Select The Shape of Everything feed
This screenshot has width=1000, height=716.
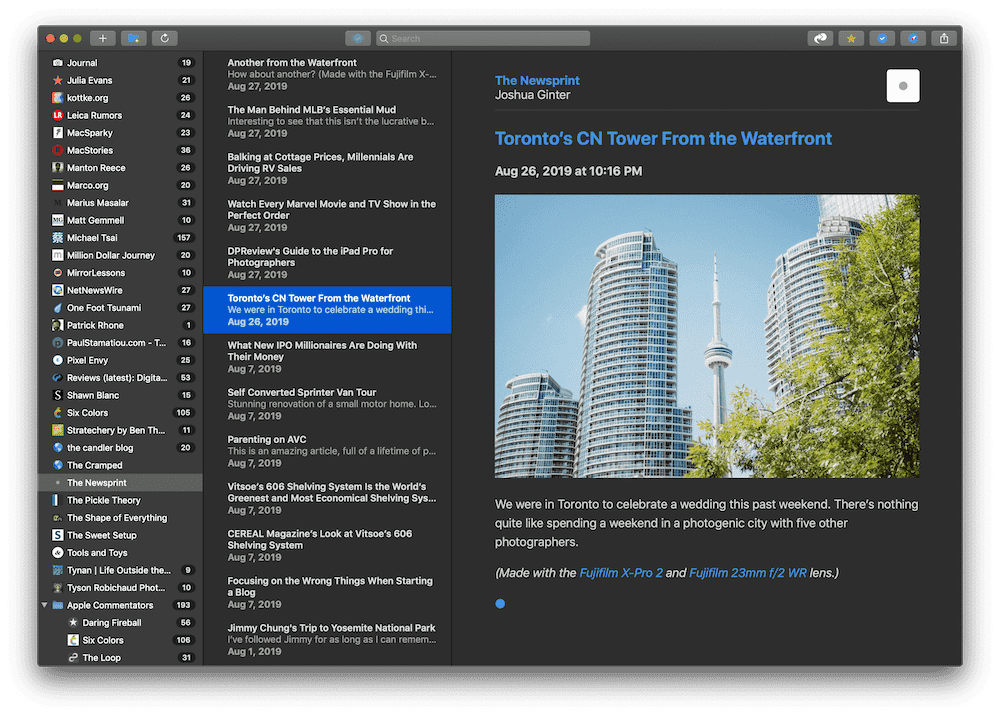point(120,518)
